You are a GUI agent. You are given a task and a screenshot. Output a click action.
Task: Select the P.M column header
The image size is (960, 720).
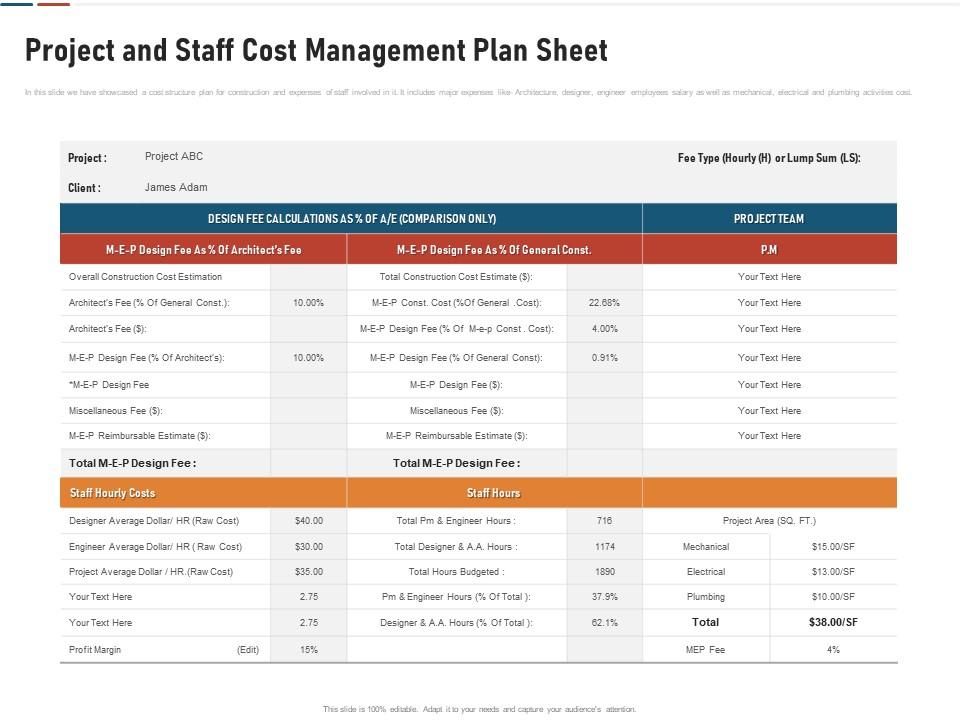770,250
